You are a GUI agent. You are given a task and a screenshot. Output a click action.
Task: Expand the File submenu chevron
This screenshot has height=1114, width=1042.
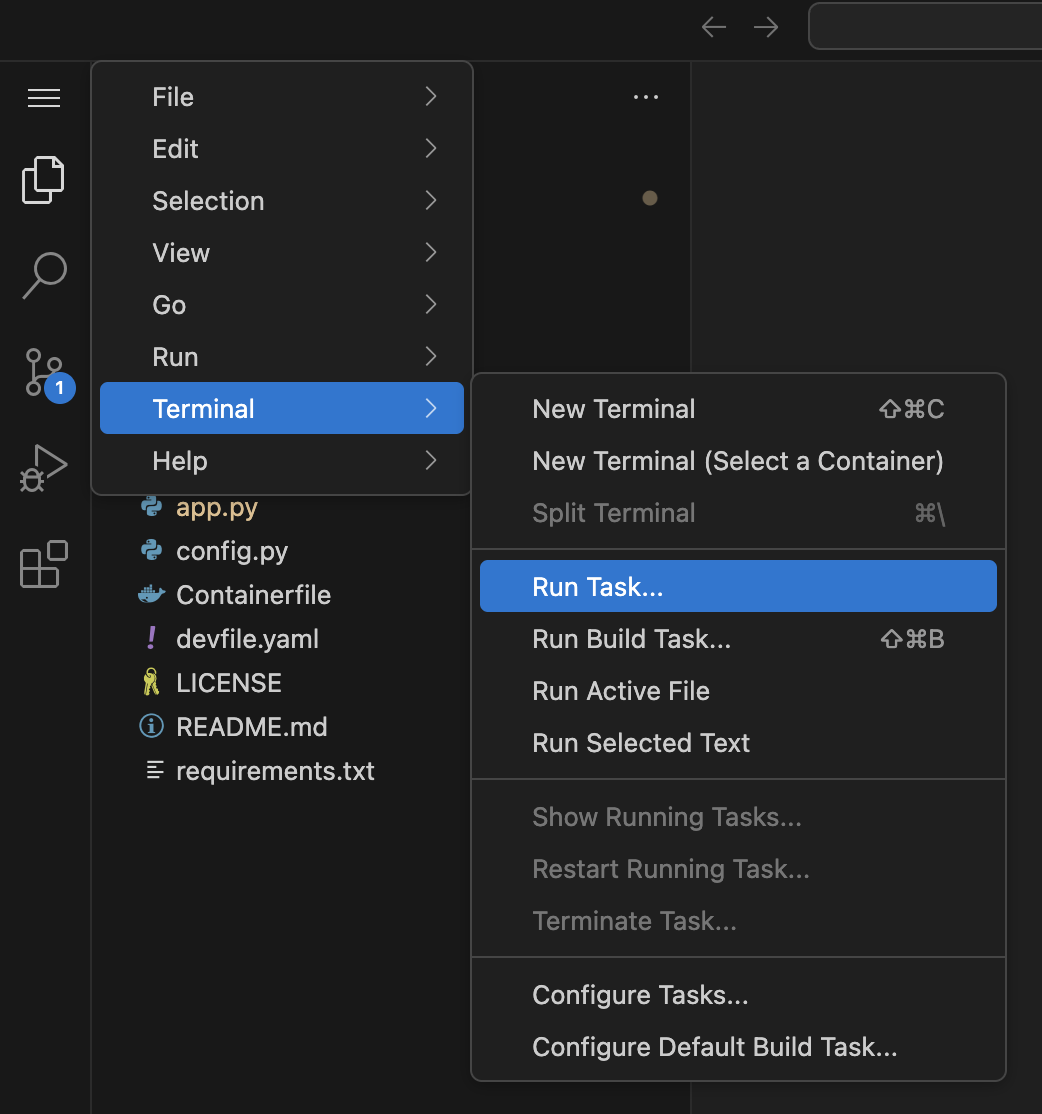tap(430, 97)
